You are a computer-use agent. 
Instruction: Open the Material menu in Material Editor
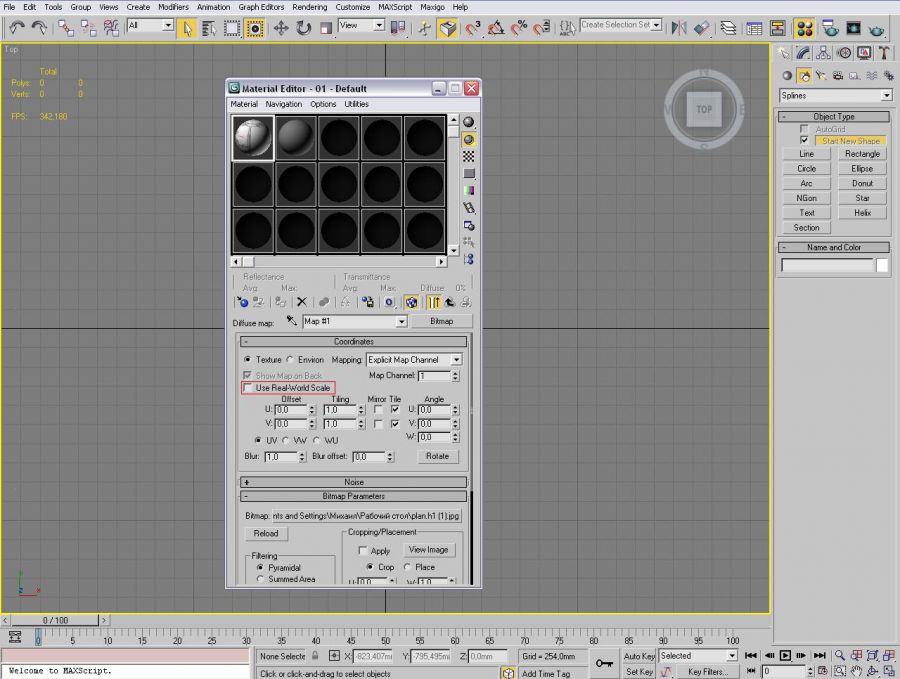pos(244,104)
